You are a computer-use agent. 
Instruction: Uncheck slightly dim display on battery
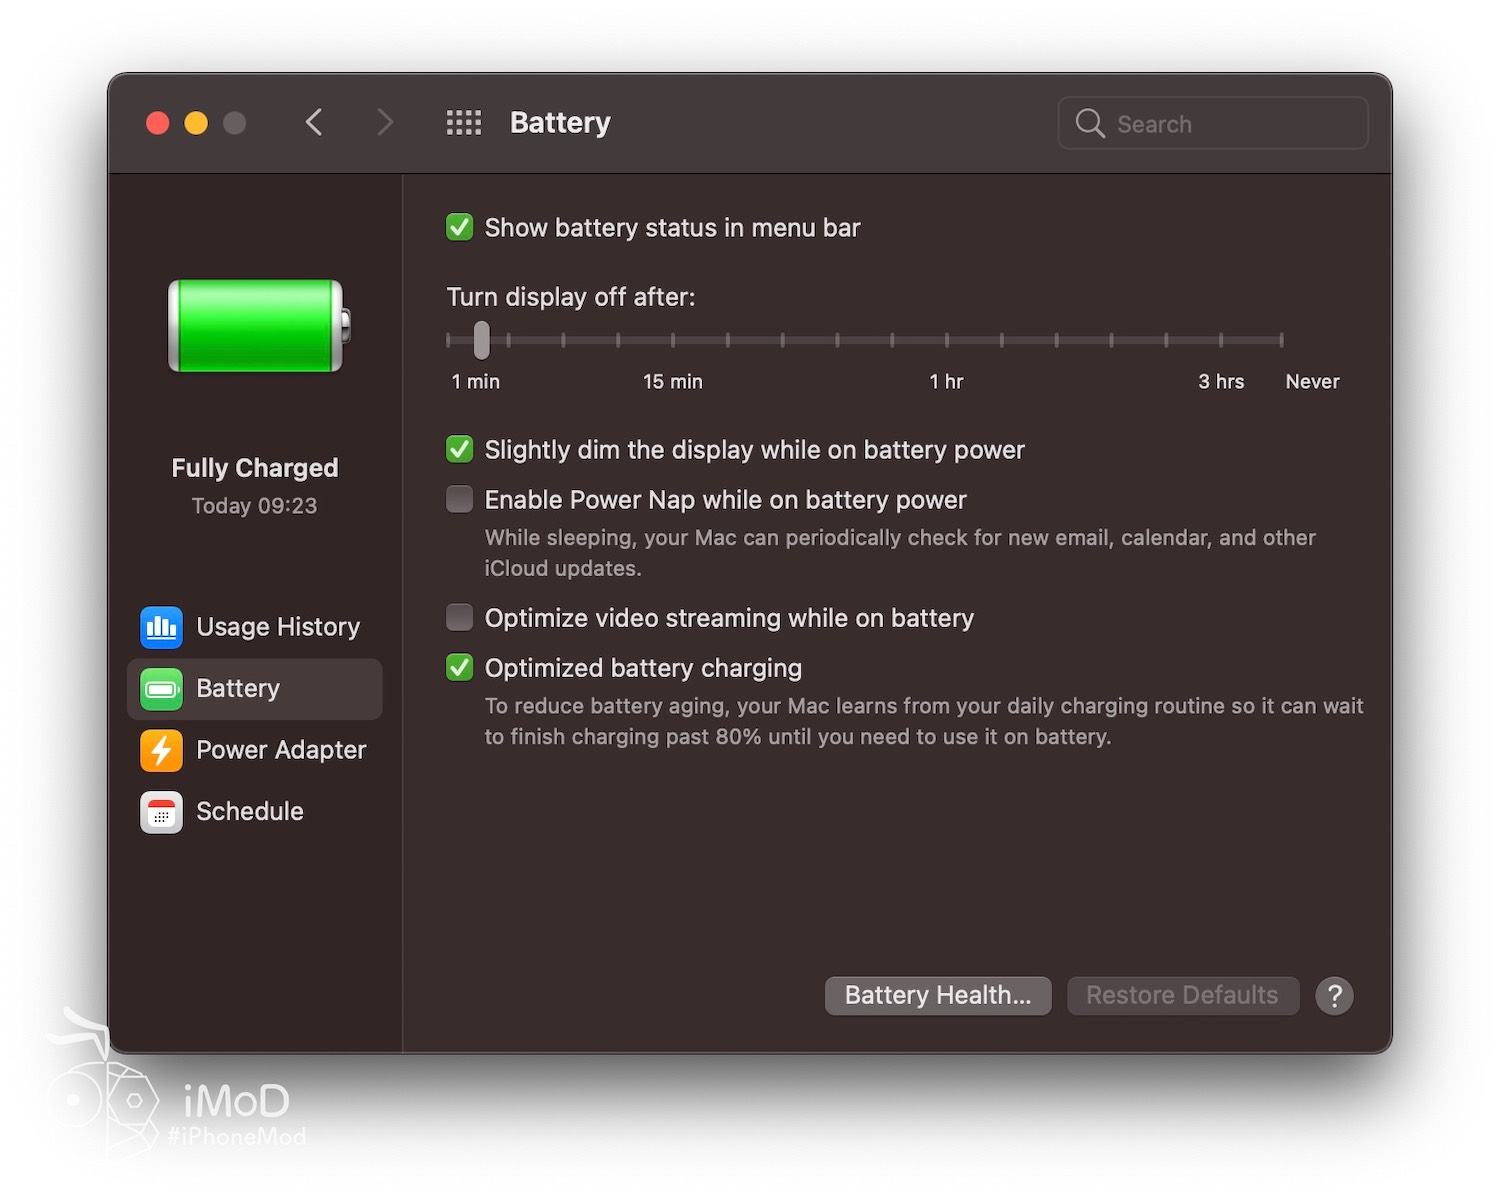coord(459,449)
